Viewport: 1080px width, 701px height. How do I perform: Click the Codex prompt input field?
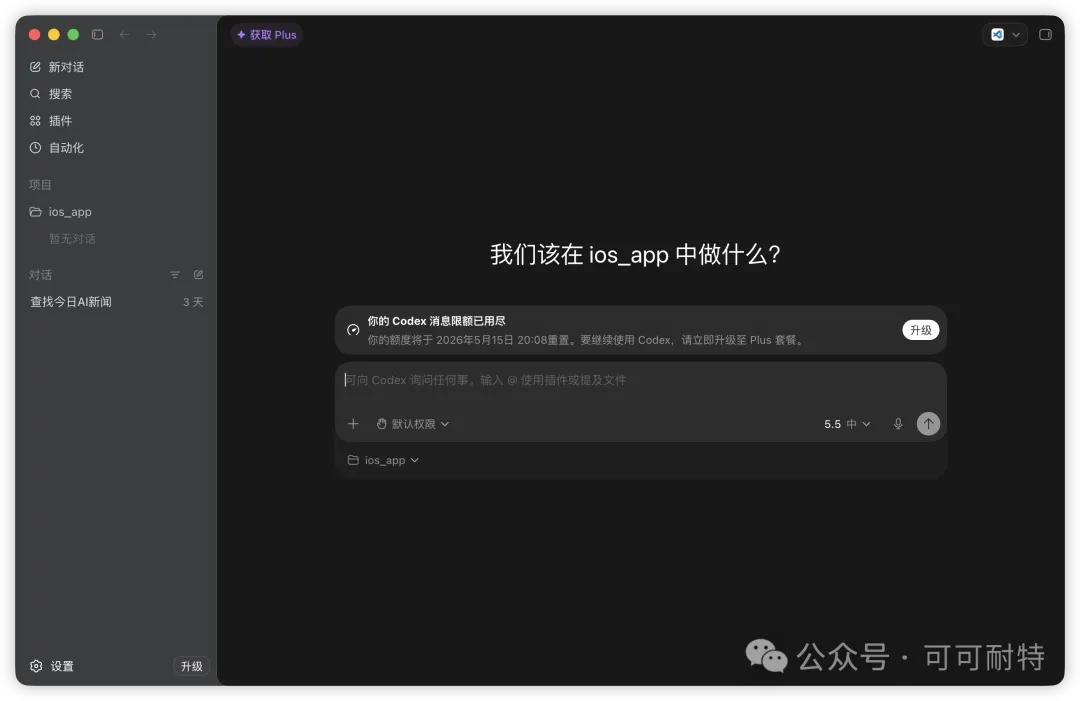(x=641, y=380)
